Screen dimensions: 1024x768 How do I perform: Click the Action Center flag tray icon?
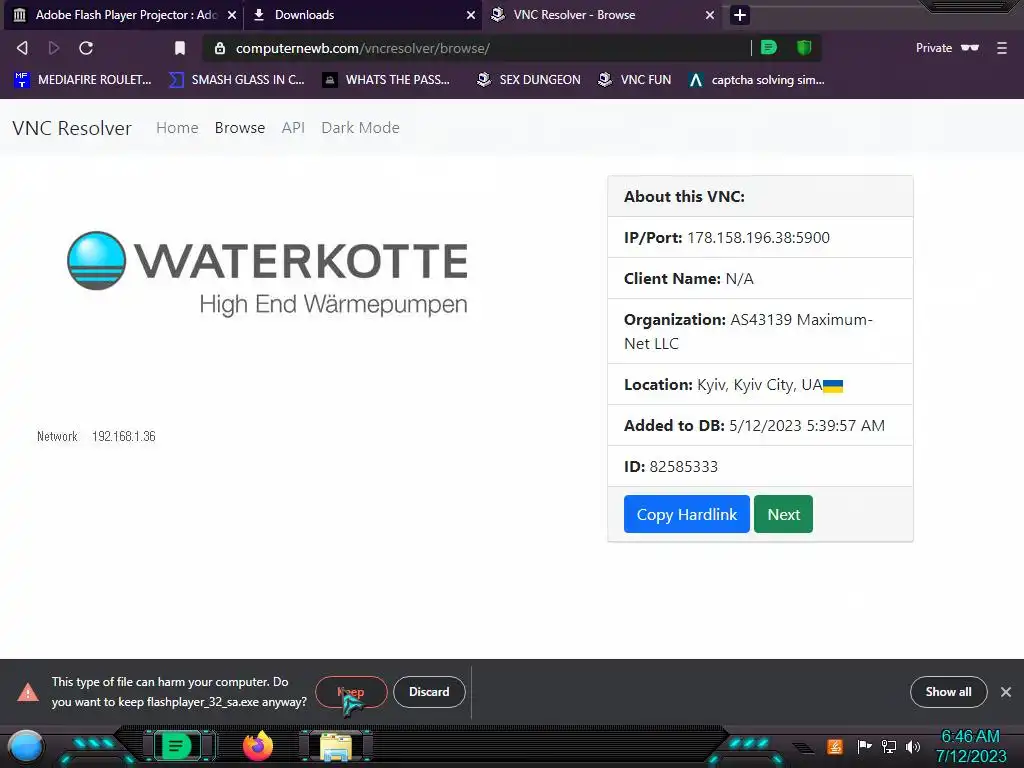[864, 746]
